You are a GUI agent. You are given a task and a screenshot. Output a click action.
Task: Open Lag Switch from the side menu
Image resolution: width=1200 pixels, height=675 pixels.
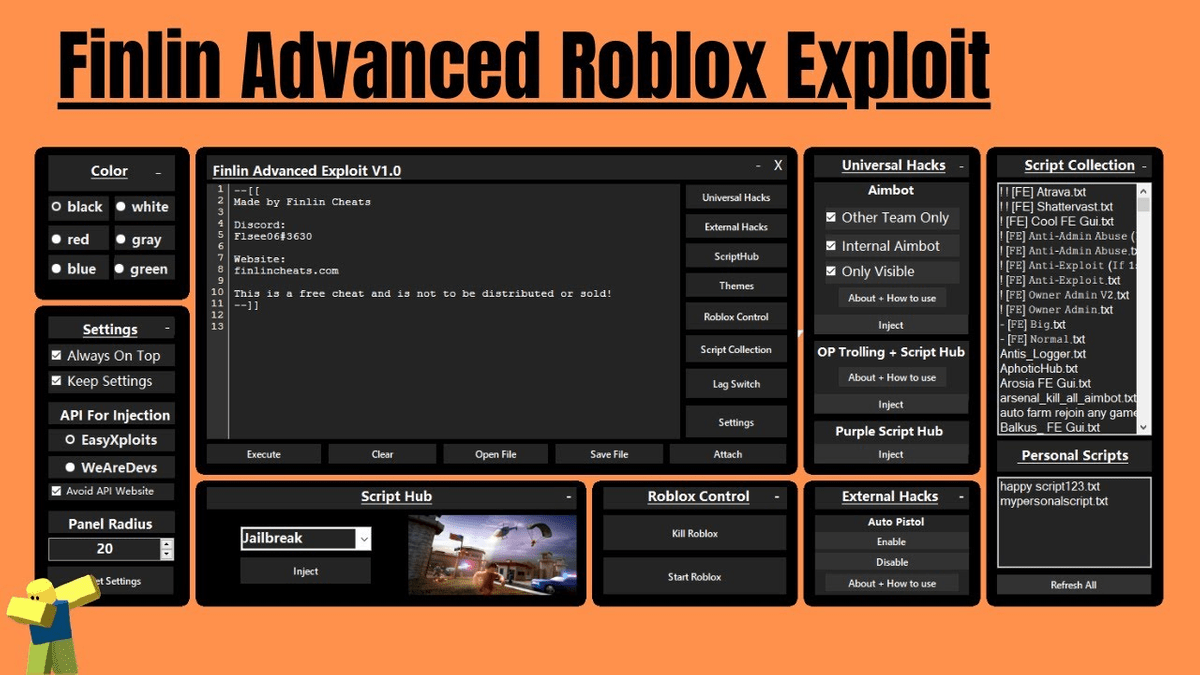click(x=736, y=384)
